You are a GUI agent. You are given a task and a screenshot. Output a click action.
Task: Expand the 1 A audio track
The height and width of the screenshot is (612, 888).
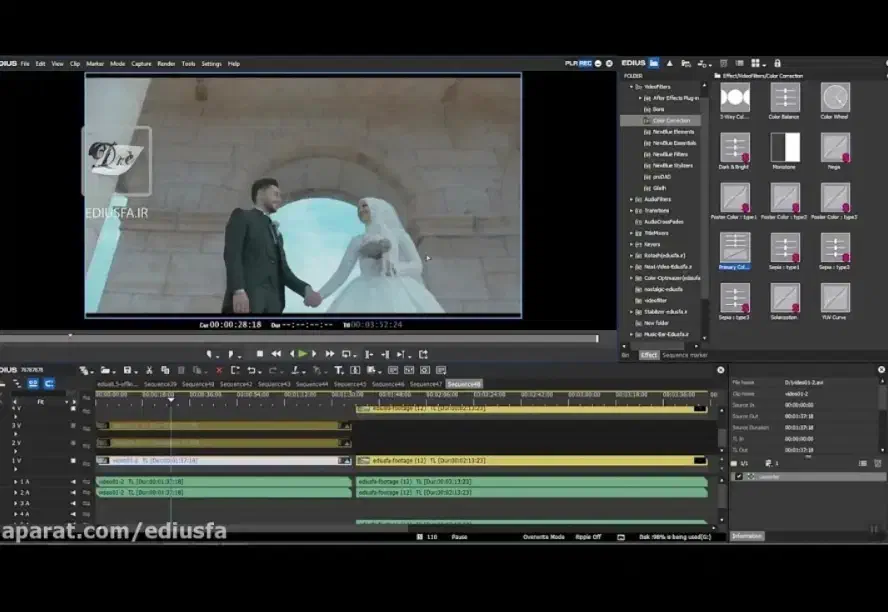(15, 482)
